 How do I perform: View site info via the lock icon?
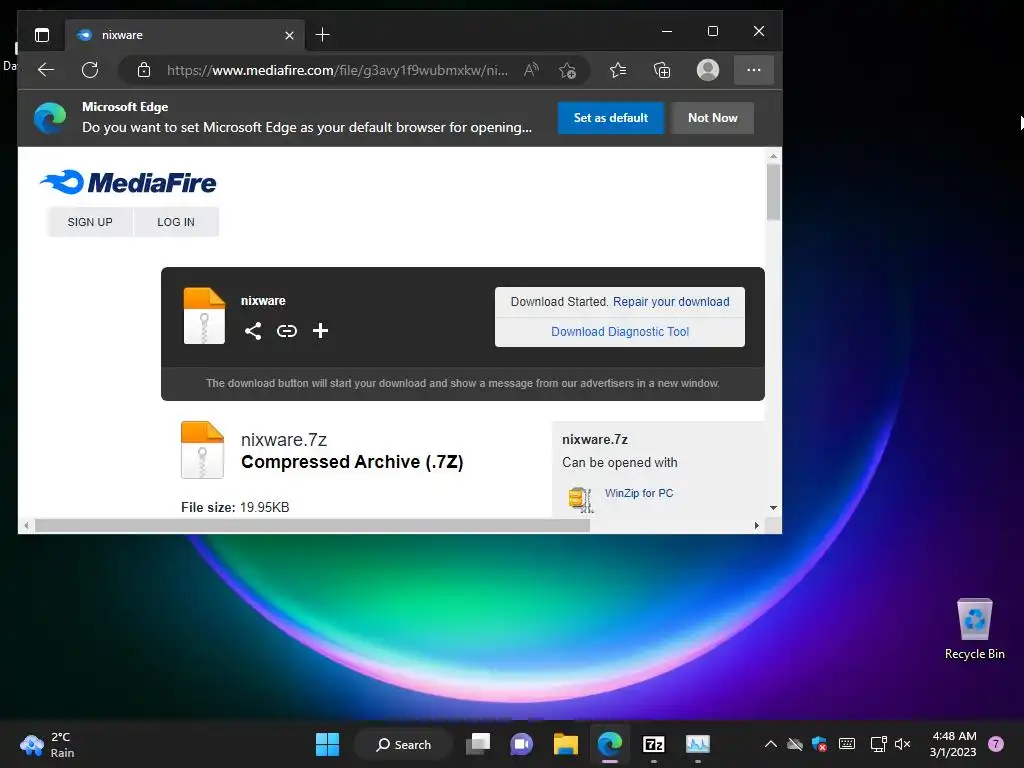144,70
